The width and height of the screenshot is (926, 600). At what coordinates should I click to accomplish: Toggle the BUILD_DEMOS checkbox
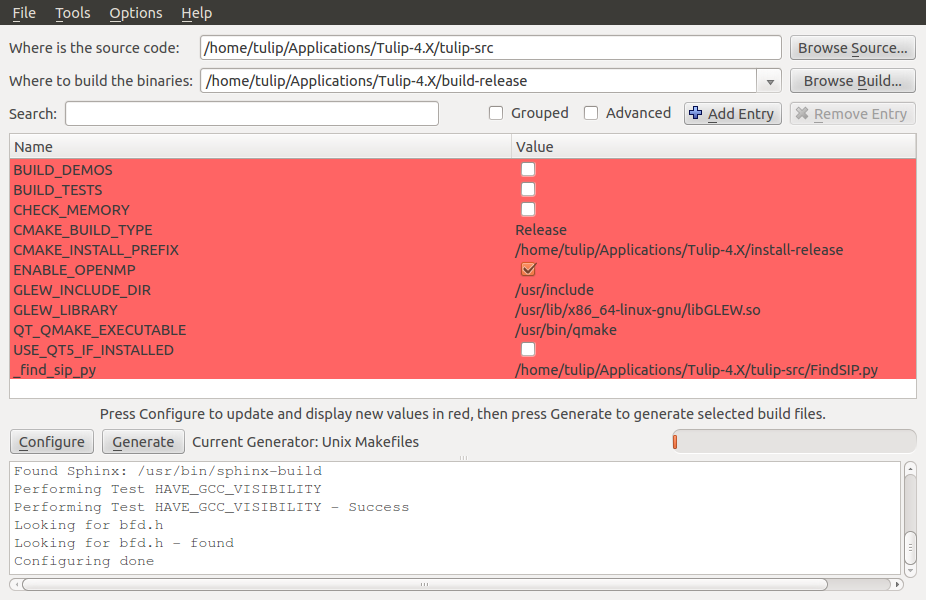[x=528, y=170]
